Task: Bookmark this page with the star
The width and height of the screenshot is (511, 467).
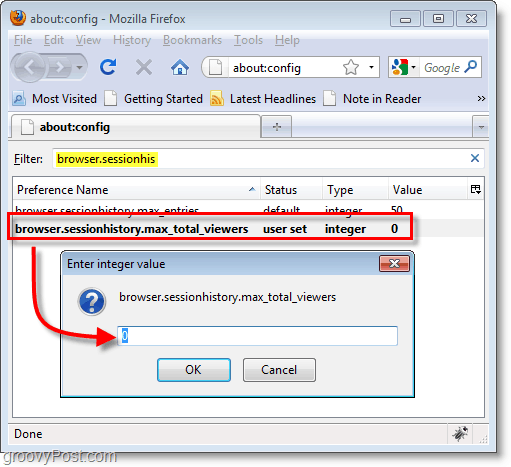Action: [351, 68]
